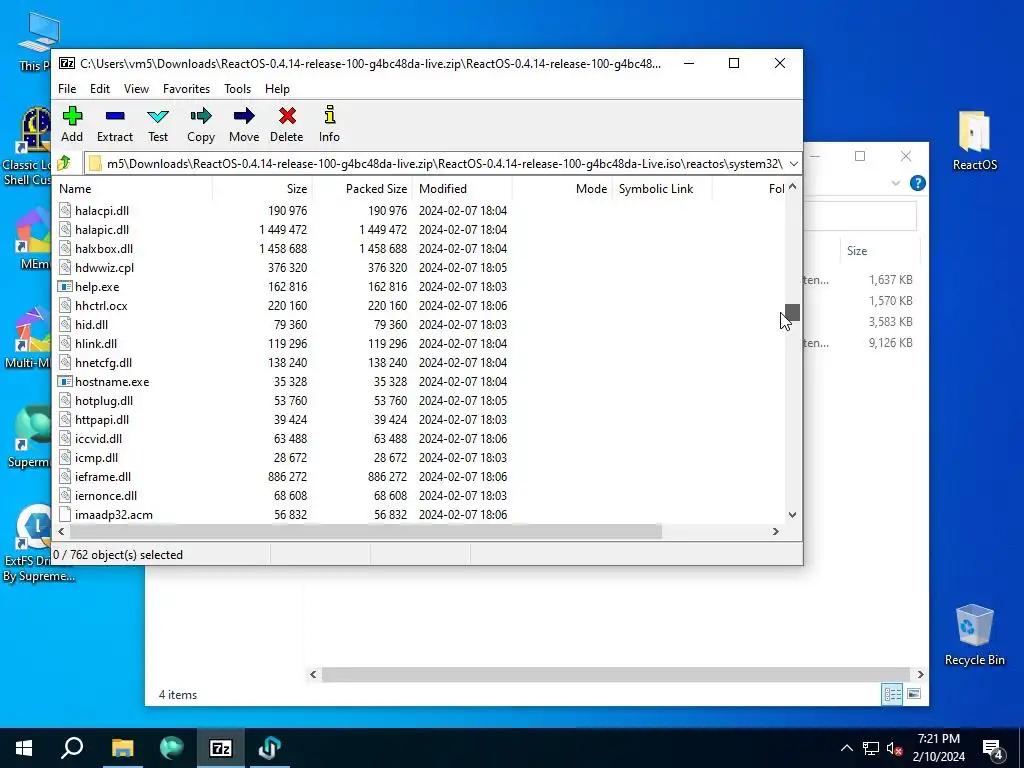Click the Add toolbar icon
Image resolution: width=1024 pixels, height=768 pixels.
pyautogui.click(x=72, y=116)
